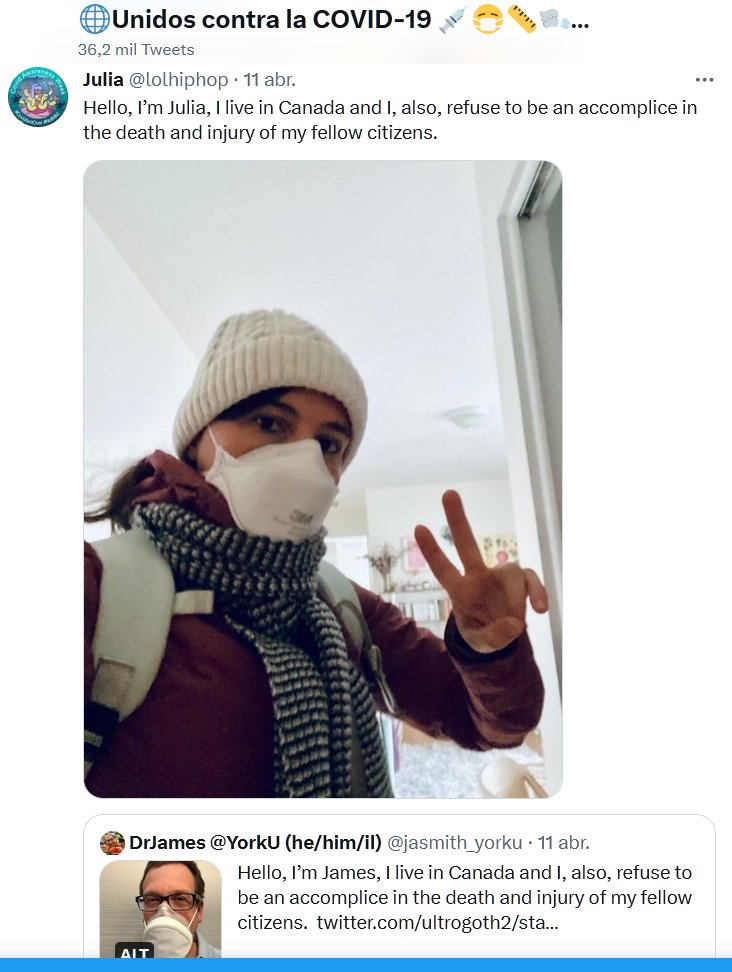Click the DrJames small avatar in the quoted tweet
Image resolution: width=732 pixels, height=972 pixels.
tap(112, 842)
